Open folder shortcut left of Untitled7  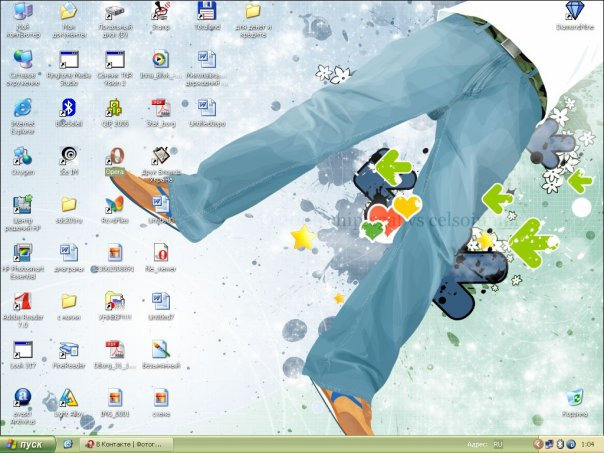coord(115,301)
